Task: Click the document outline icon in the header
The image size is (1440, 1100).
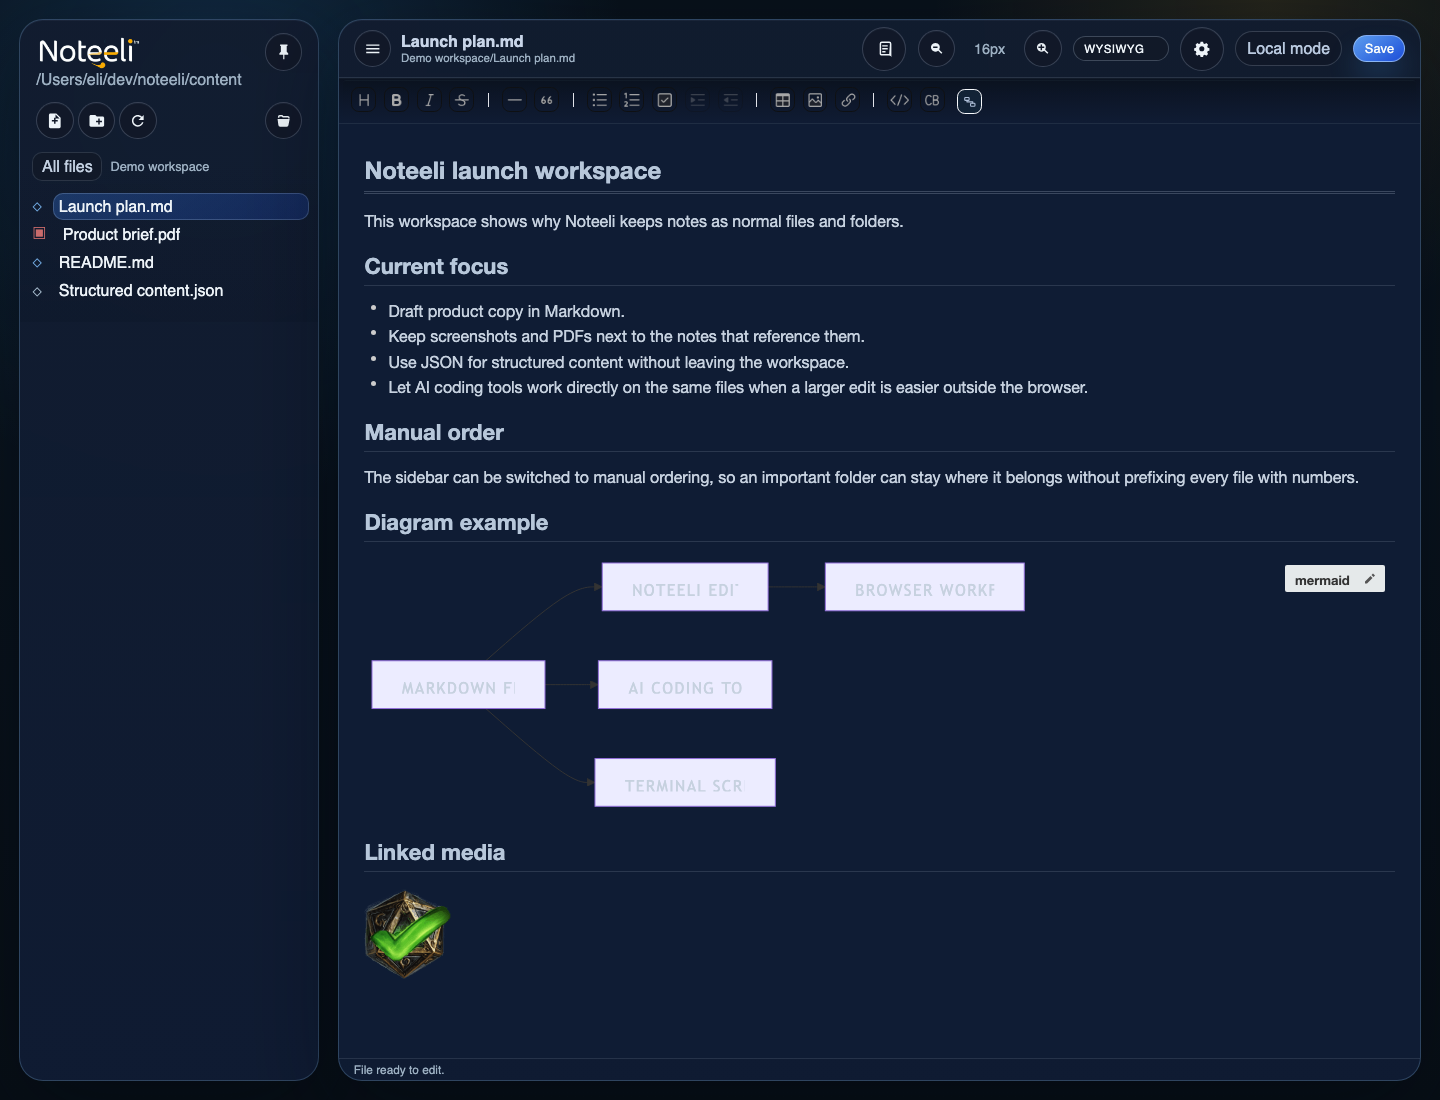Action: 884,48
